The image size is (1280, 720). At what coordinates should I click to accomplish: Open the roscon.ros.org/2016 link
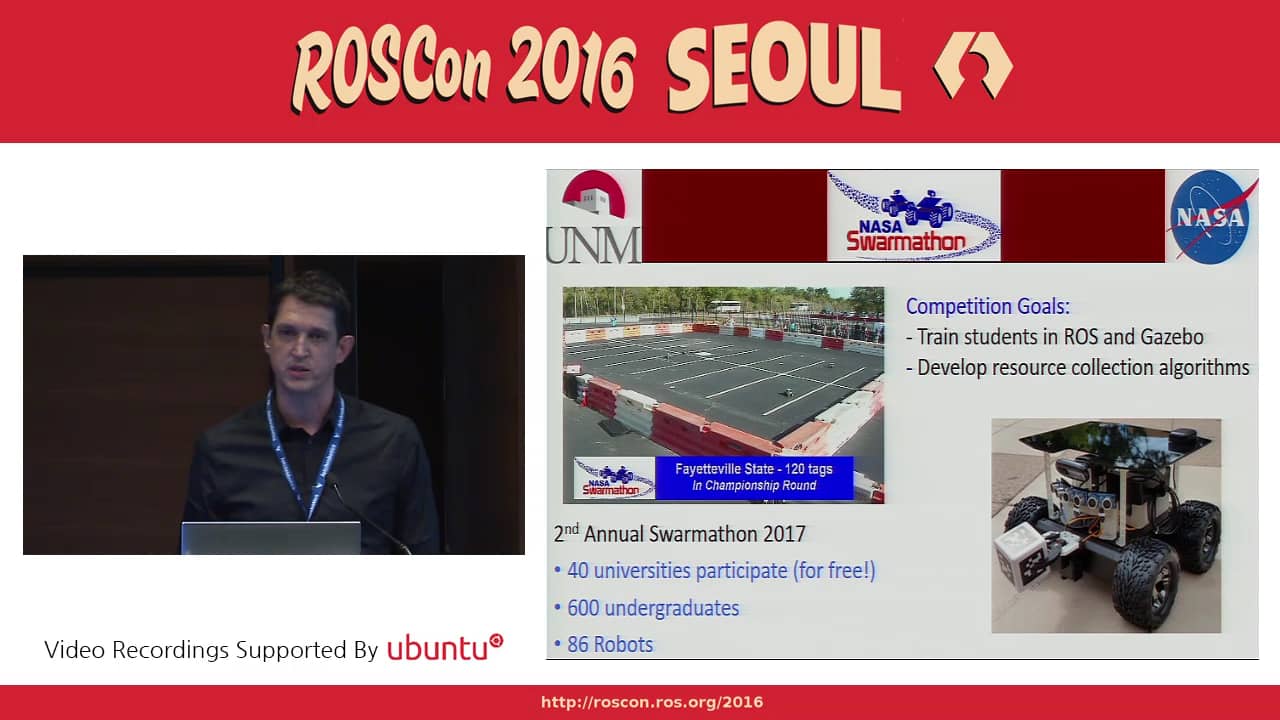click(652, 702)
